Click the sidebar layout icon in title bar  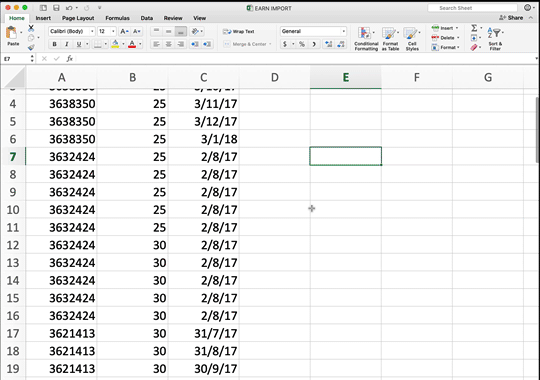(x=43, y=8)
